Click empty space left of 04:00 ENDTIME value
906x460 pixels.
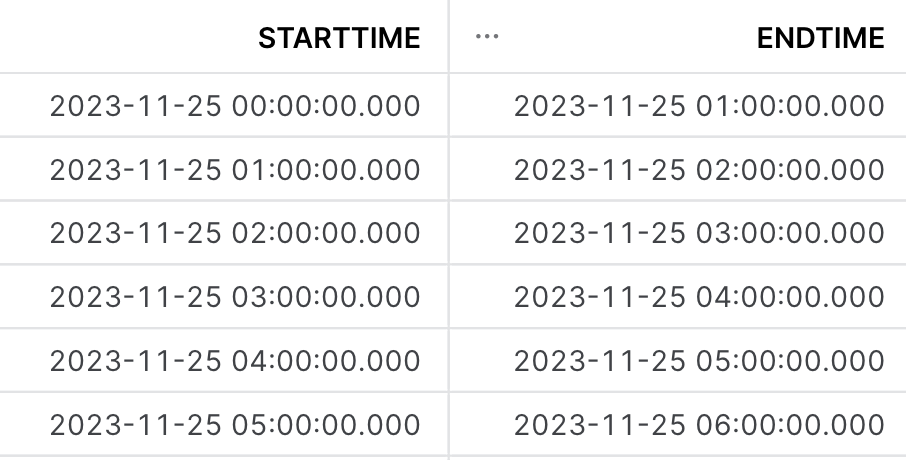click(482, 296)
